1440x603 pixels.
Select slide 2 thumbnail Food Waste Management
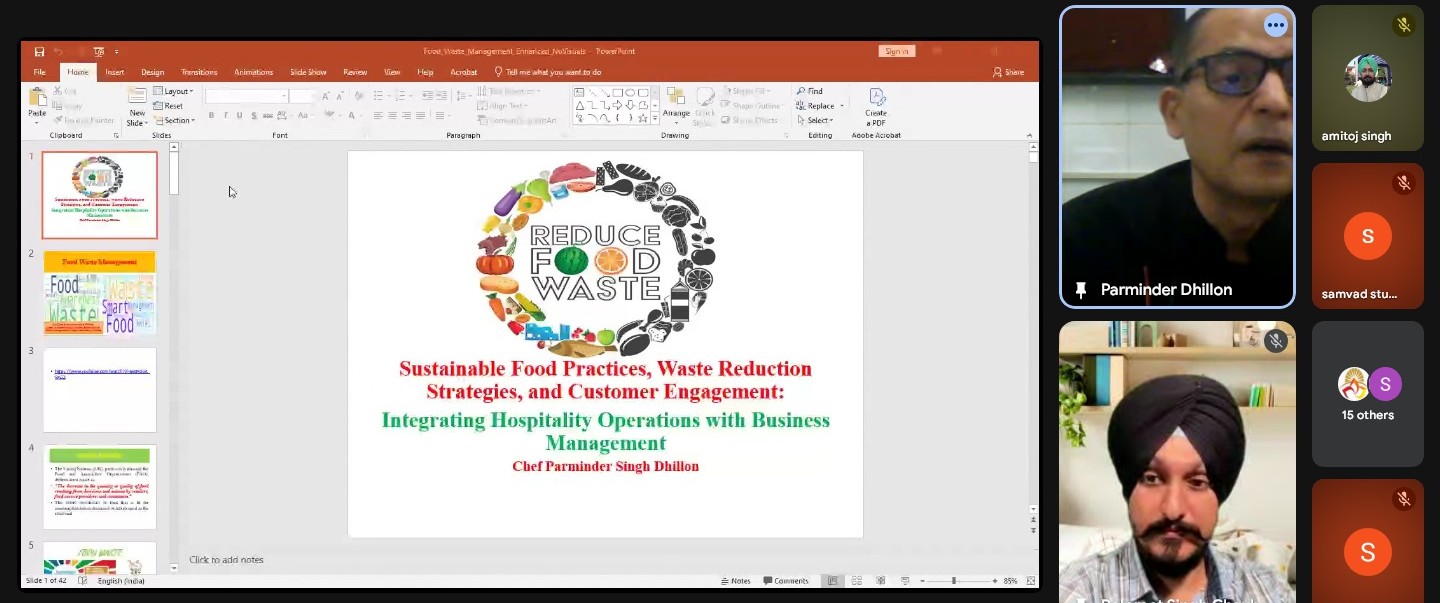click(x=100, y=293)
